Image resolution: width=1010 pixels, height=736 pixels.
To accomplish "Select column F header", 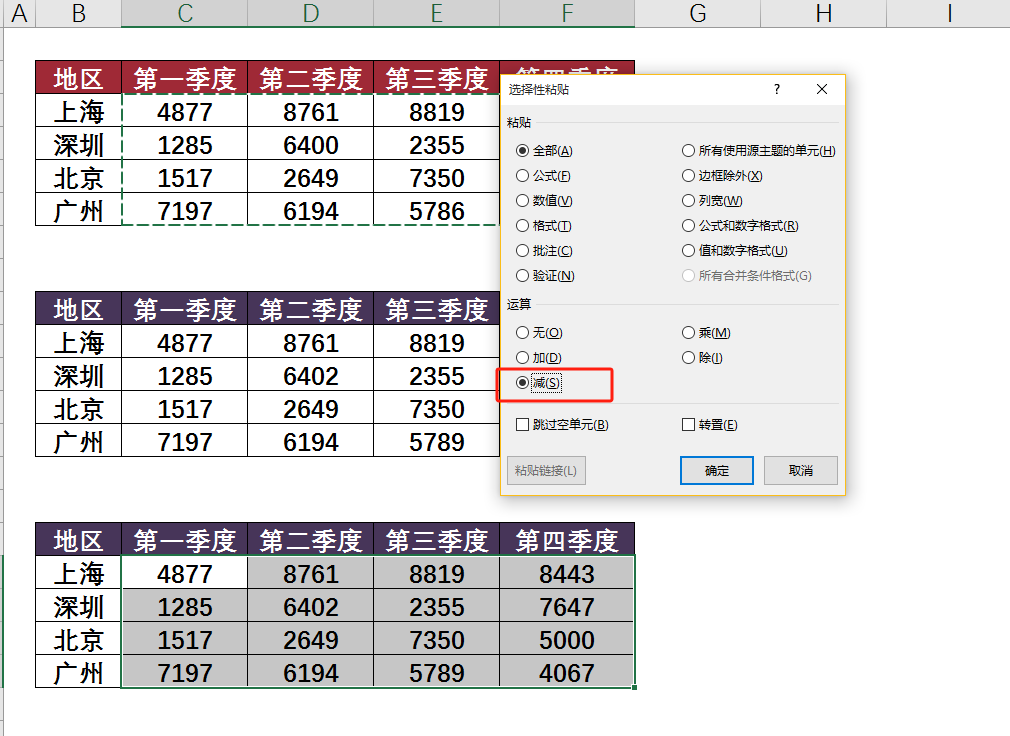I will tap(567, 13).
